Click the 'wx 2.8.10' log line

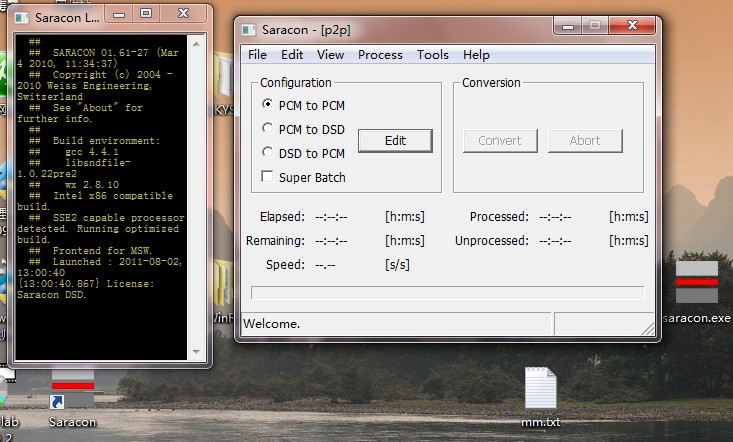(73, 185)
